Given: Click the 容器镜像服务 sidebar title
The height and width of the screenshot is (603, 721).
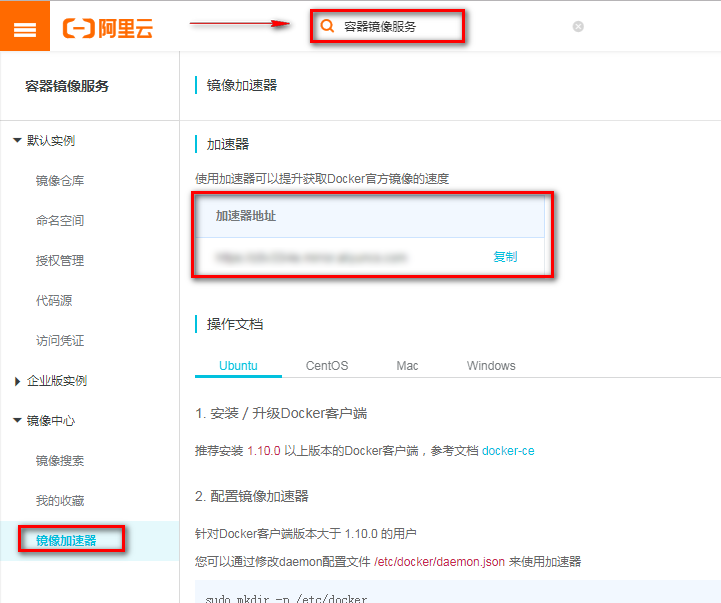Looking at the screenshot, I should point(67,86).
